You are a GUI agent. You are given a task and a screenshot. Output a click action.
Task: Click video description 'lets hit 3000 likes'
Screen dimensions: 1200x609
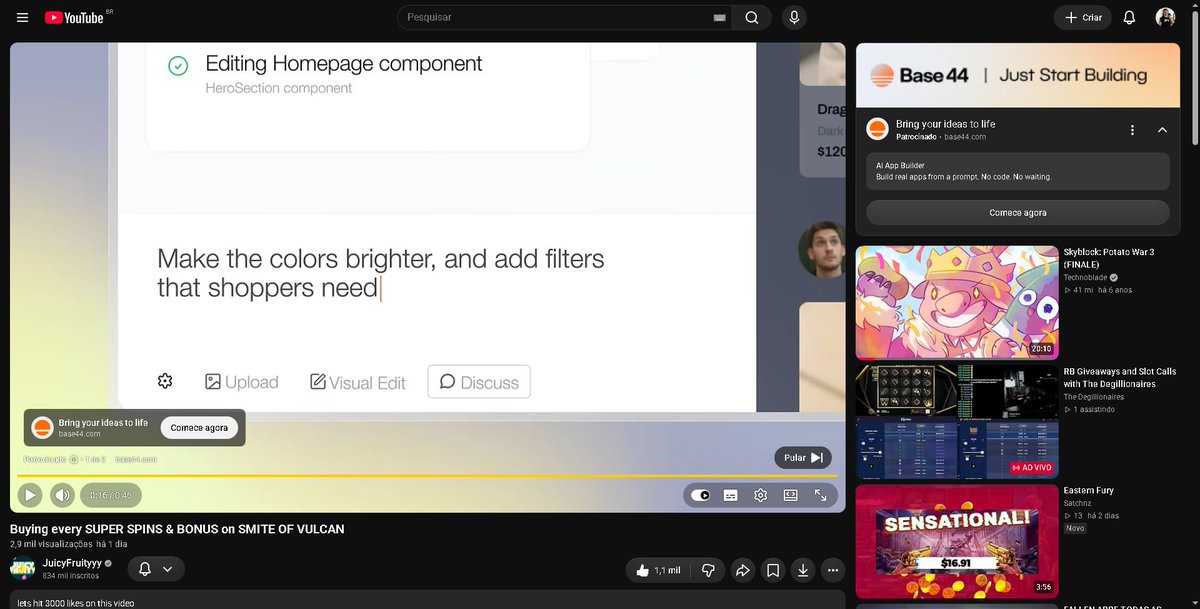[x=76, y=603]
